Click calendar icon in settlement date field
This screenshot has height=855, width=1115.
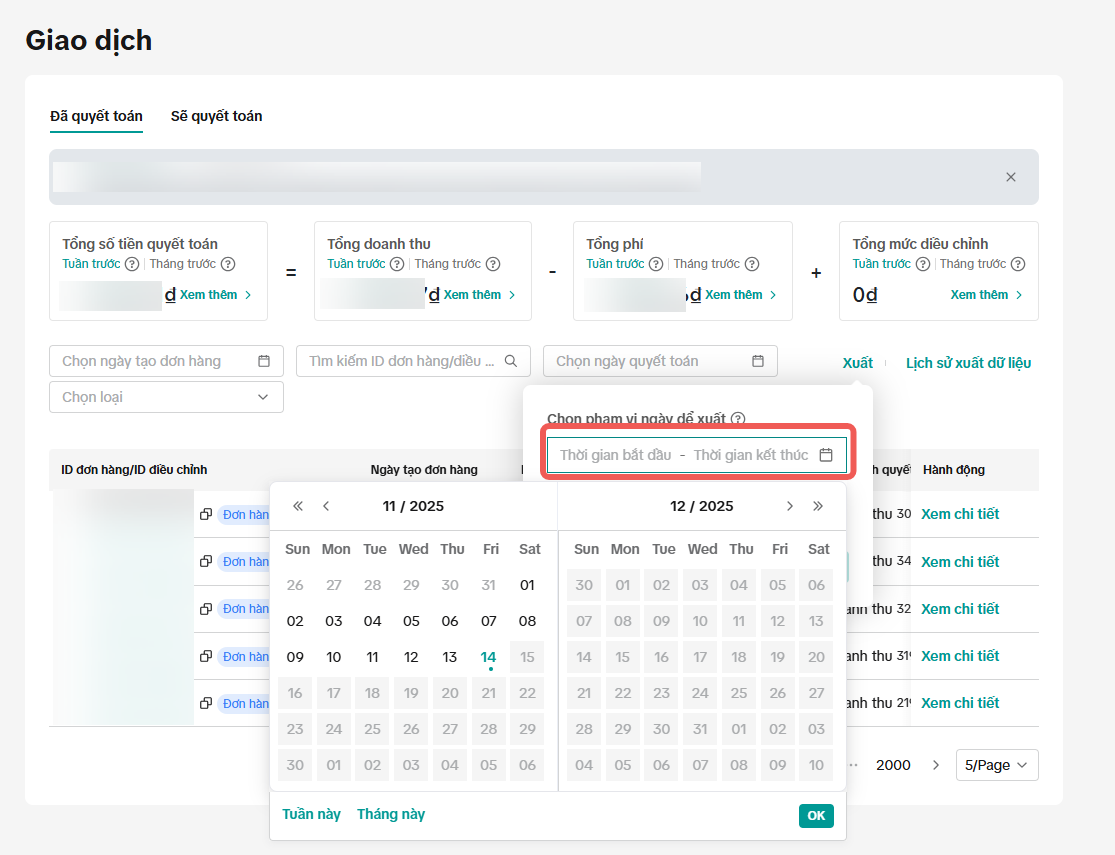[x=758, y=361]
